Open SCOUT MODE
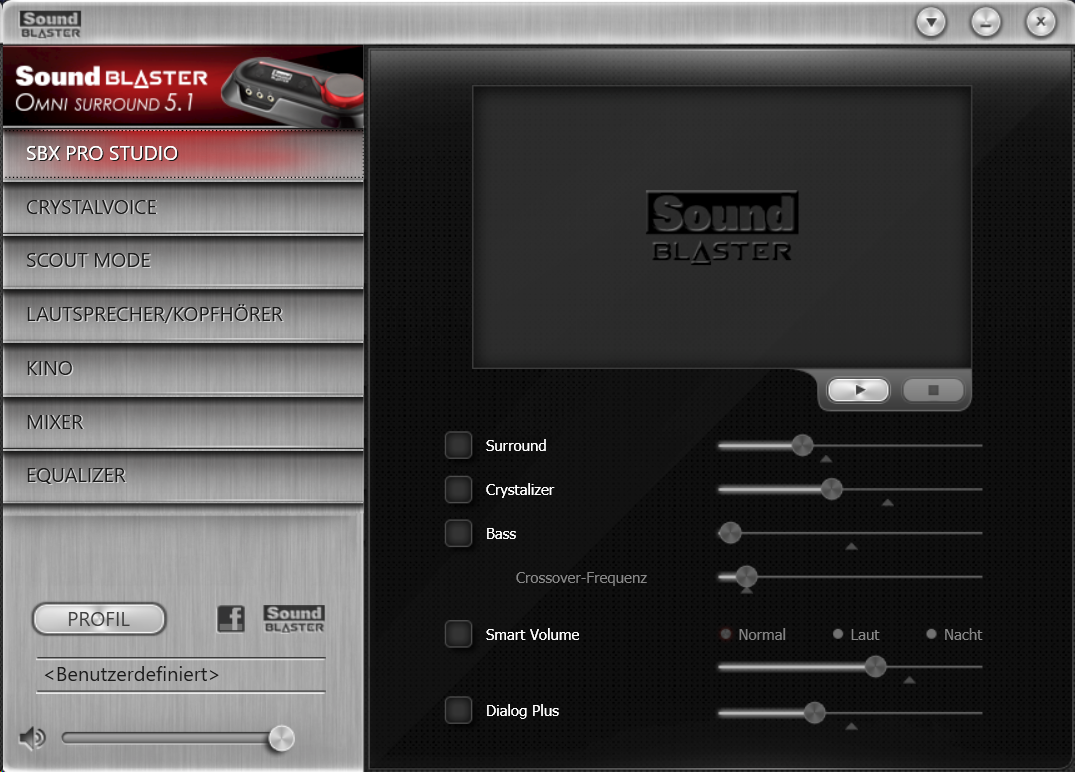 (x=183, y=261)
